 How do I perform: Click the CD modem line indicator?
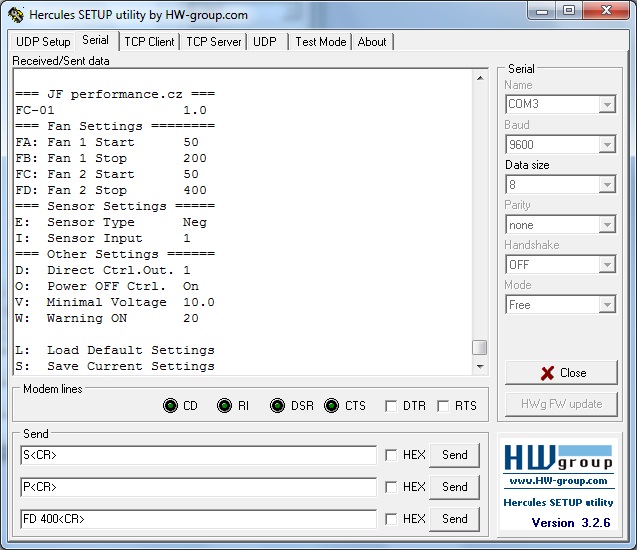(x=170, y=406)
